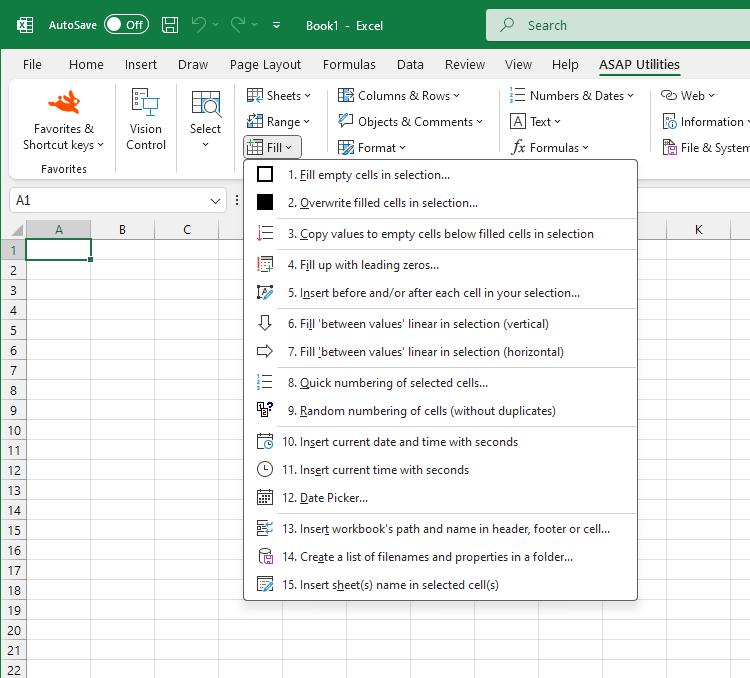Click the Excel app icon in title bar
Viewport: 750px width, 678px height.
[x=25, y=25]
